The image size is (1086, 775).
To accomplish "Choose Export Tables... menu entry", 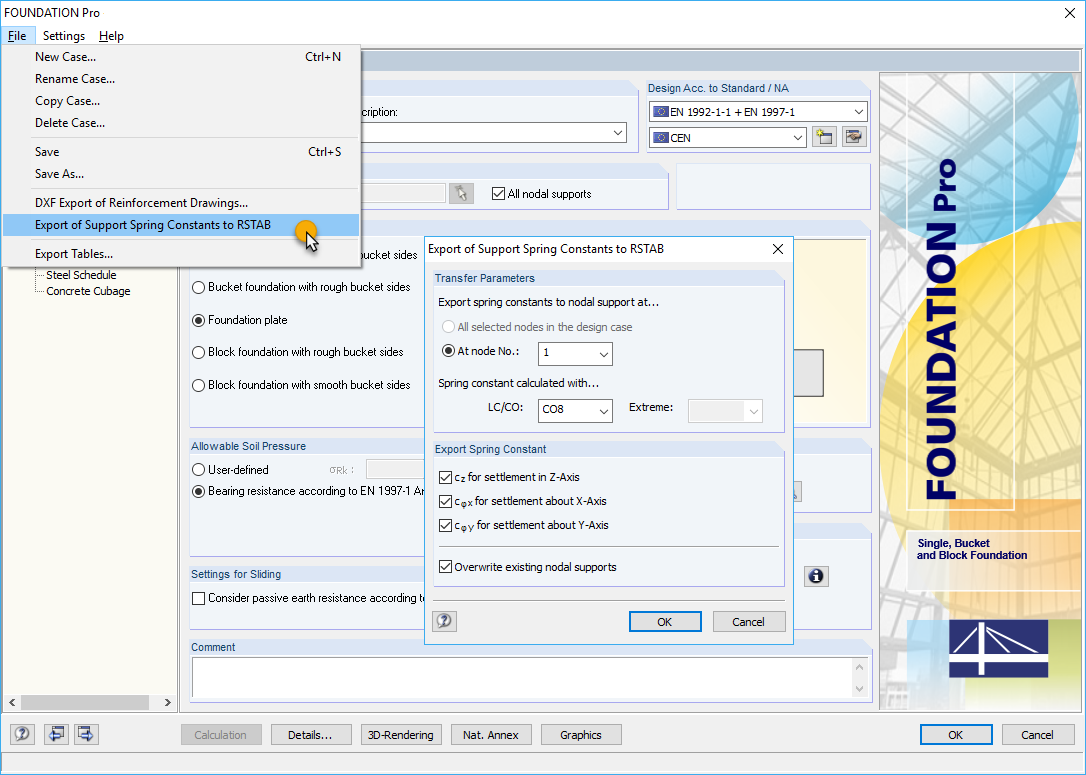I will click(181, 254).
